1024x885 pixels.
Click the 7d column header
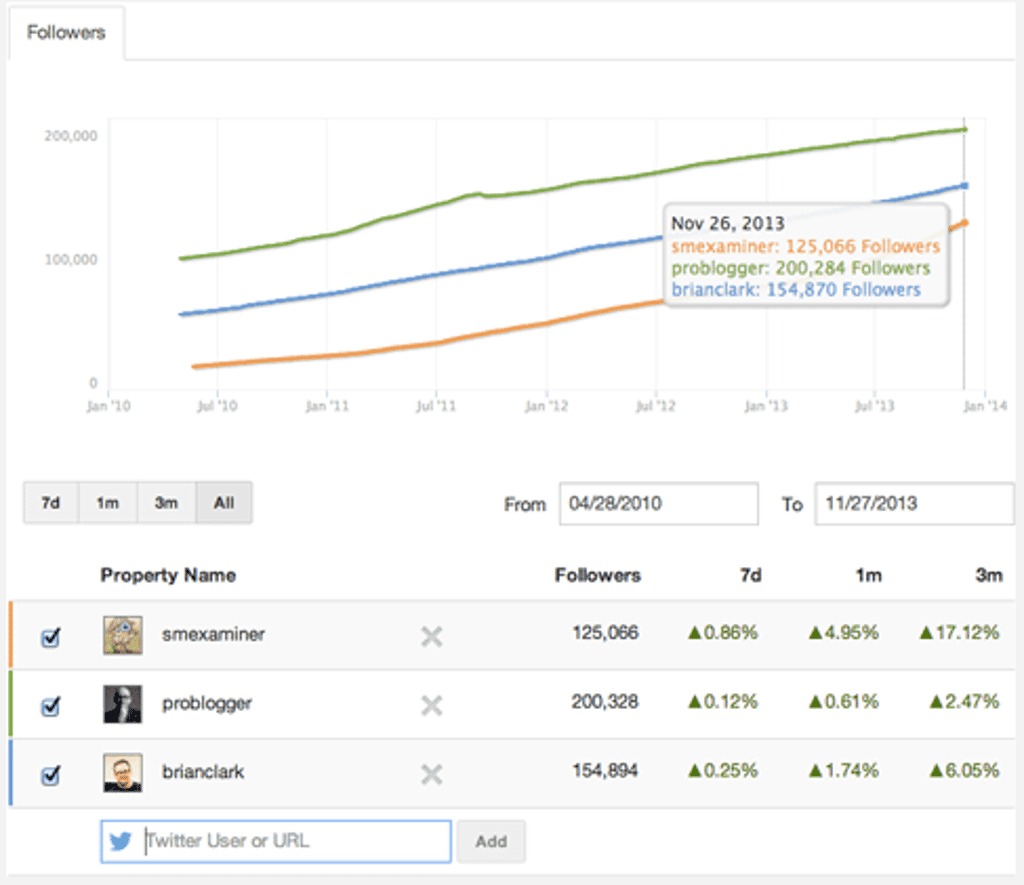pyautogui.click(x=750, y=575)
